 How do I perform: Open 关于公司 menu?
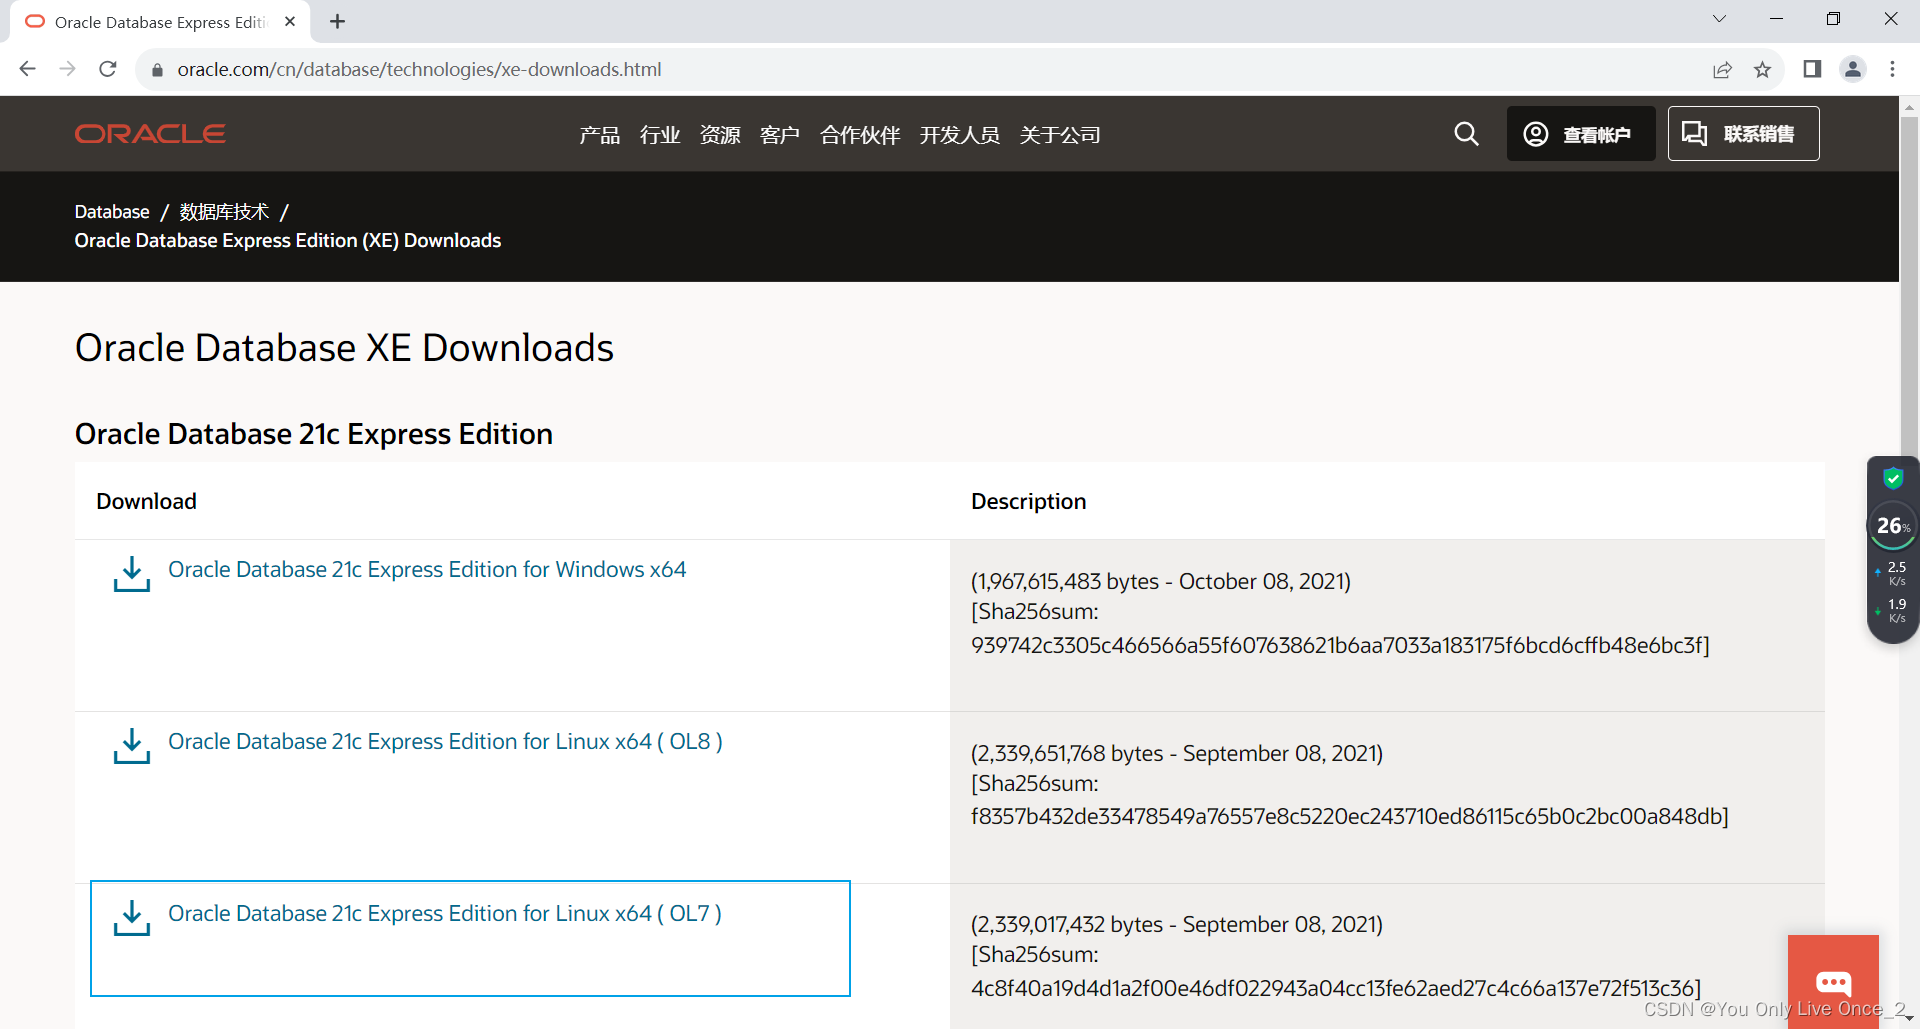[1060, 135]
